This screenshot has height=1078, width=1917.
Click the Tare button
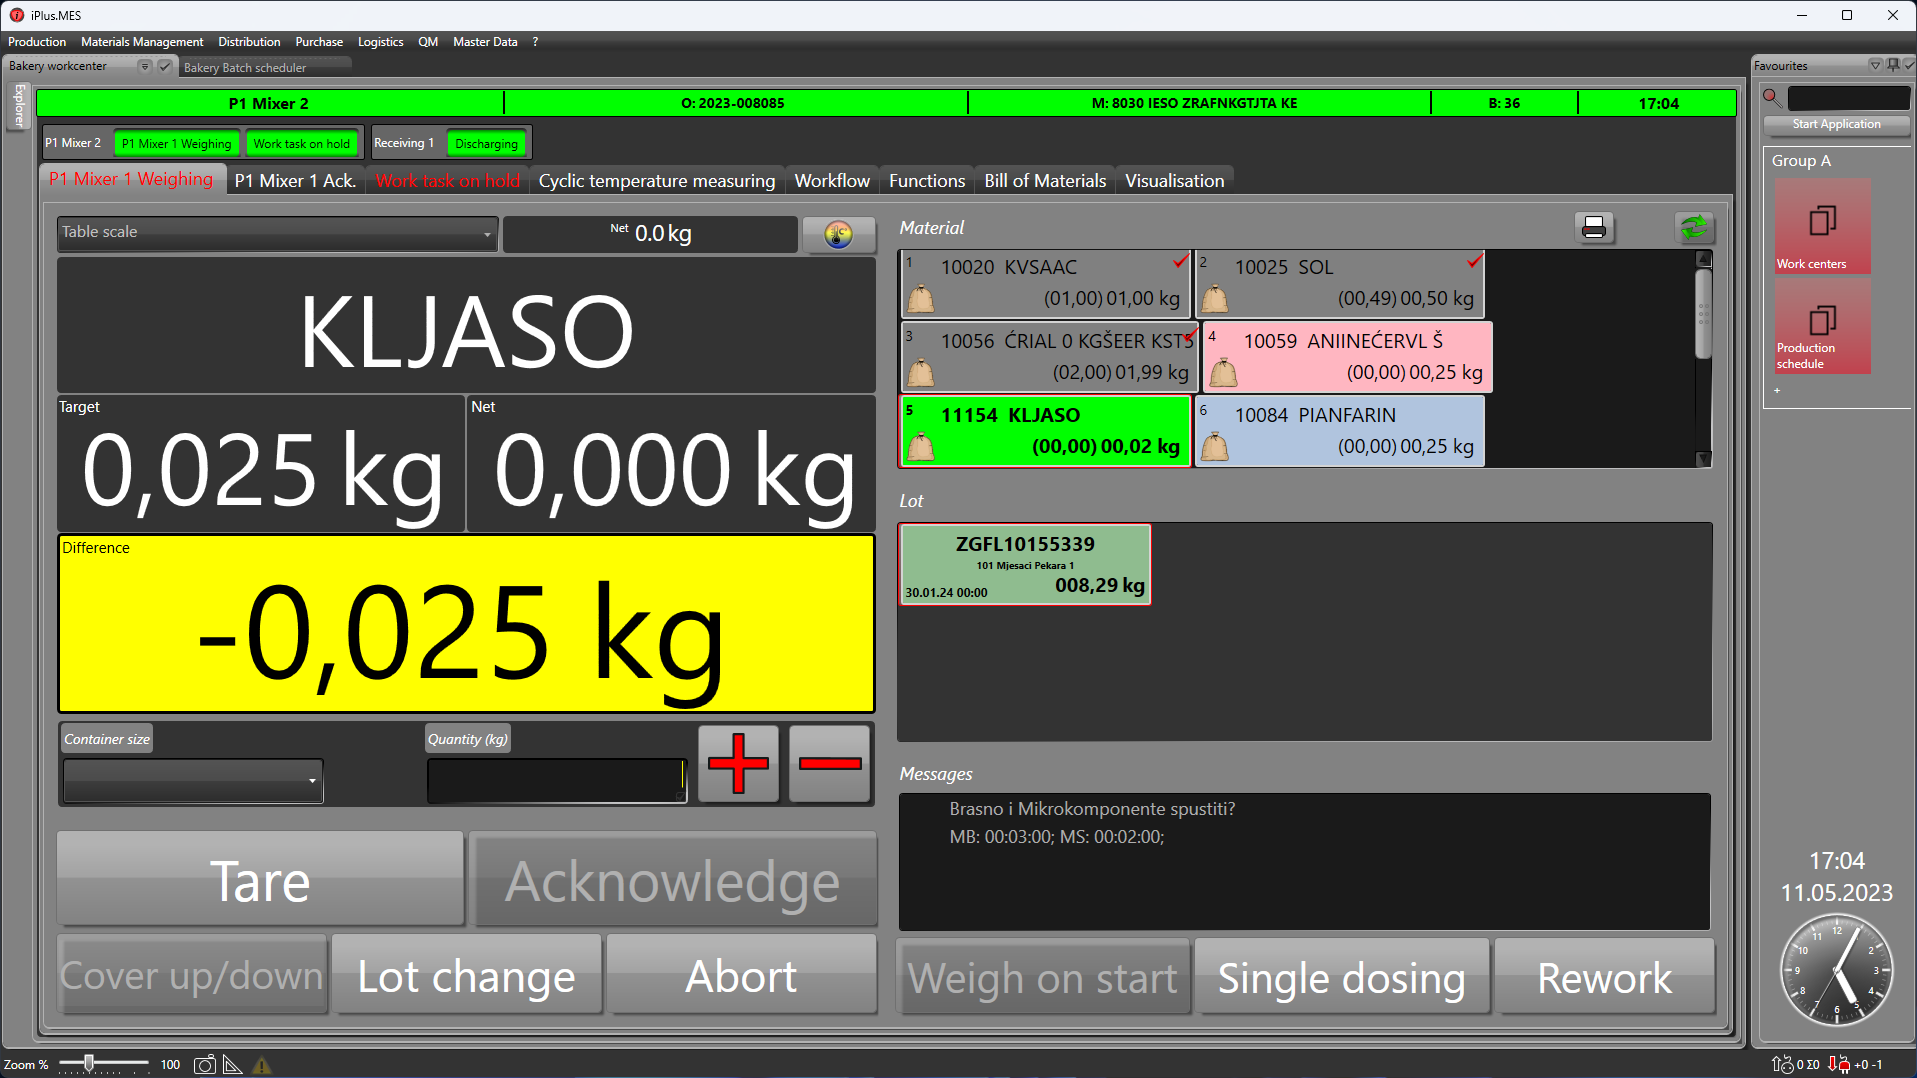pyautogui.click(x=260, y=881)
